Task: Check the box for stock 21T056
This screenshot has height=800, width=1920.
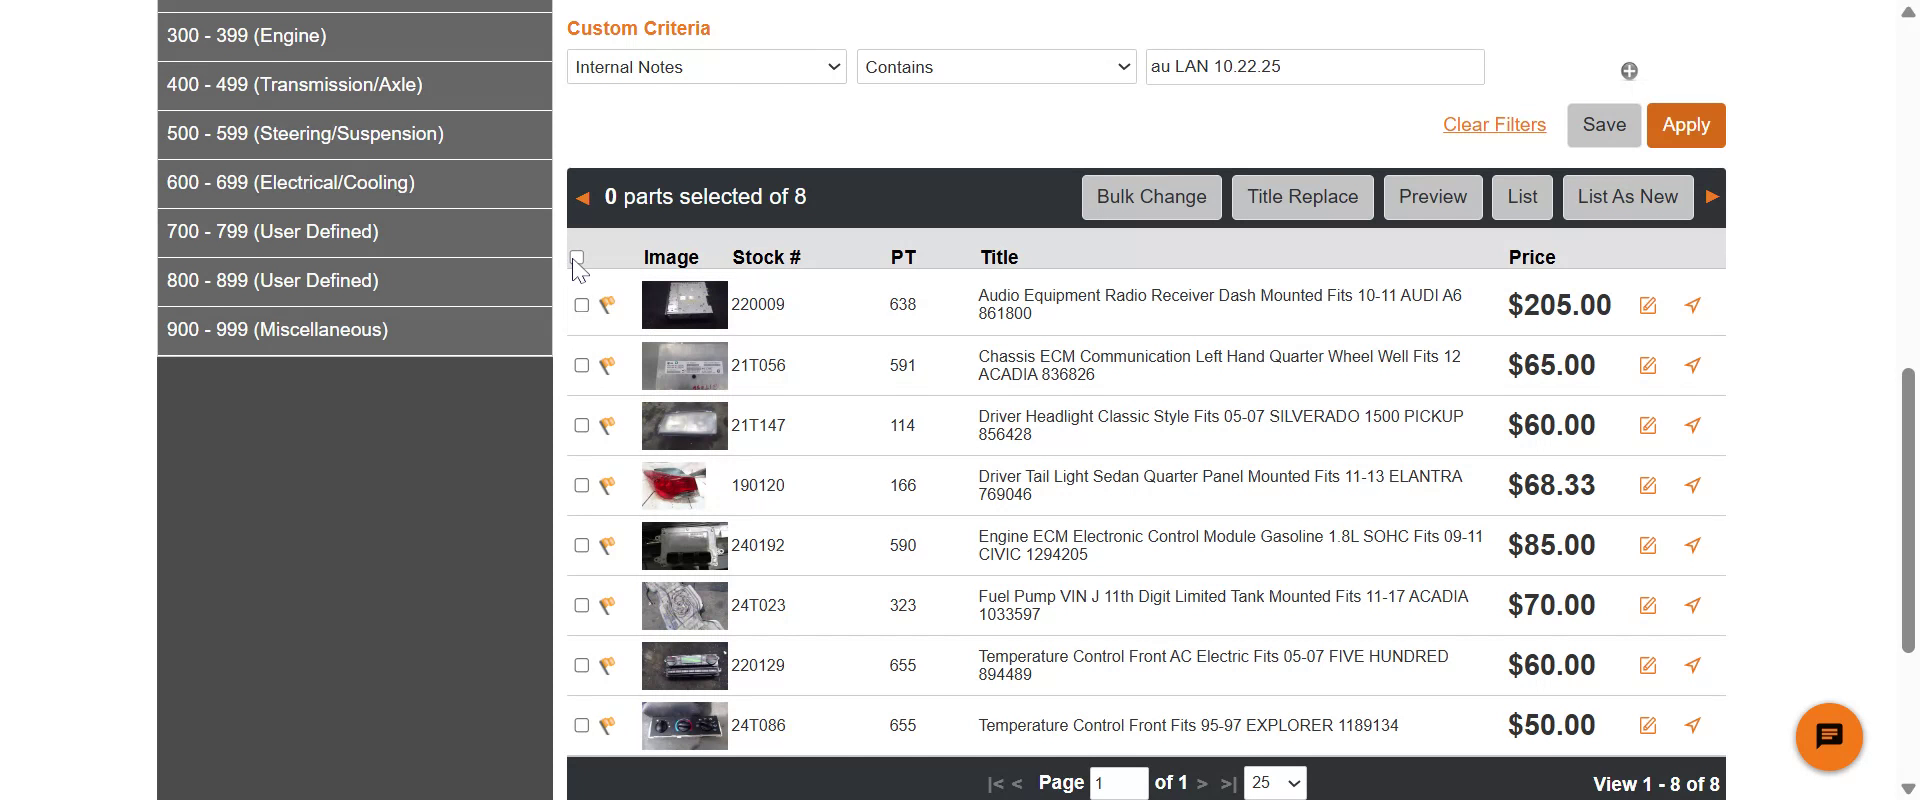Action: click(x=582, y=365)
